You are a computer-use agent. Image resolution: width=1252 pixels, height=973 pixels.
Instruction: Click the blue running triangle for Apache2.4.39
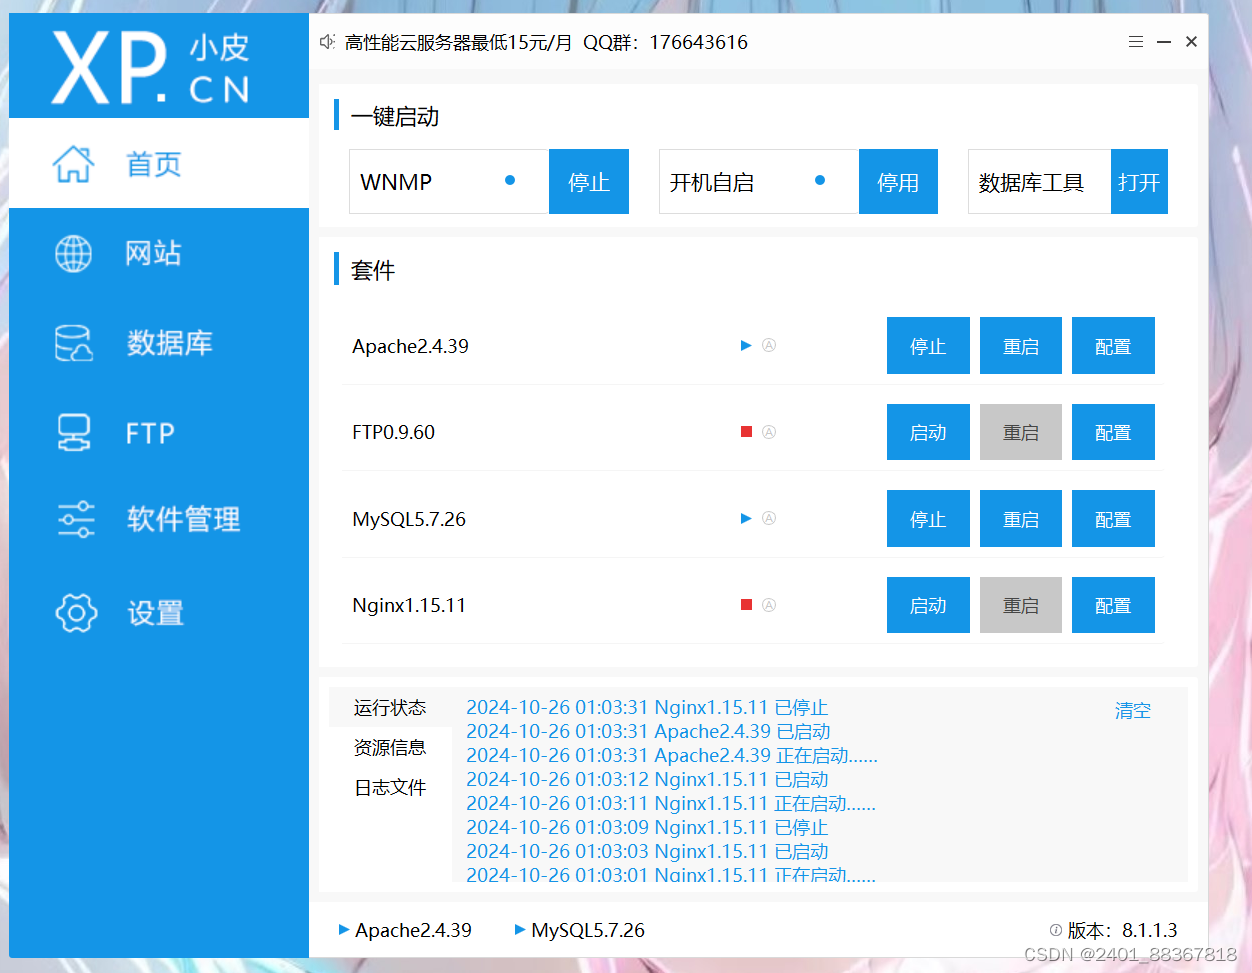746,346
